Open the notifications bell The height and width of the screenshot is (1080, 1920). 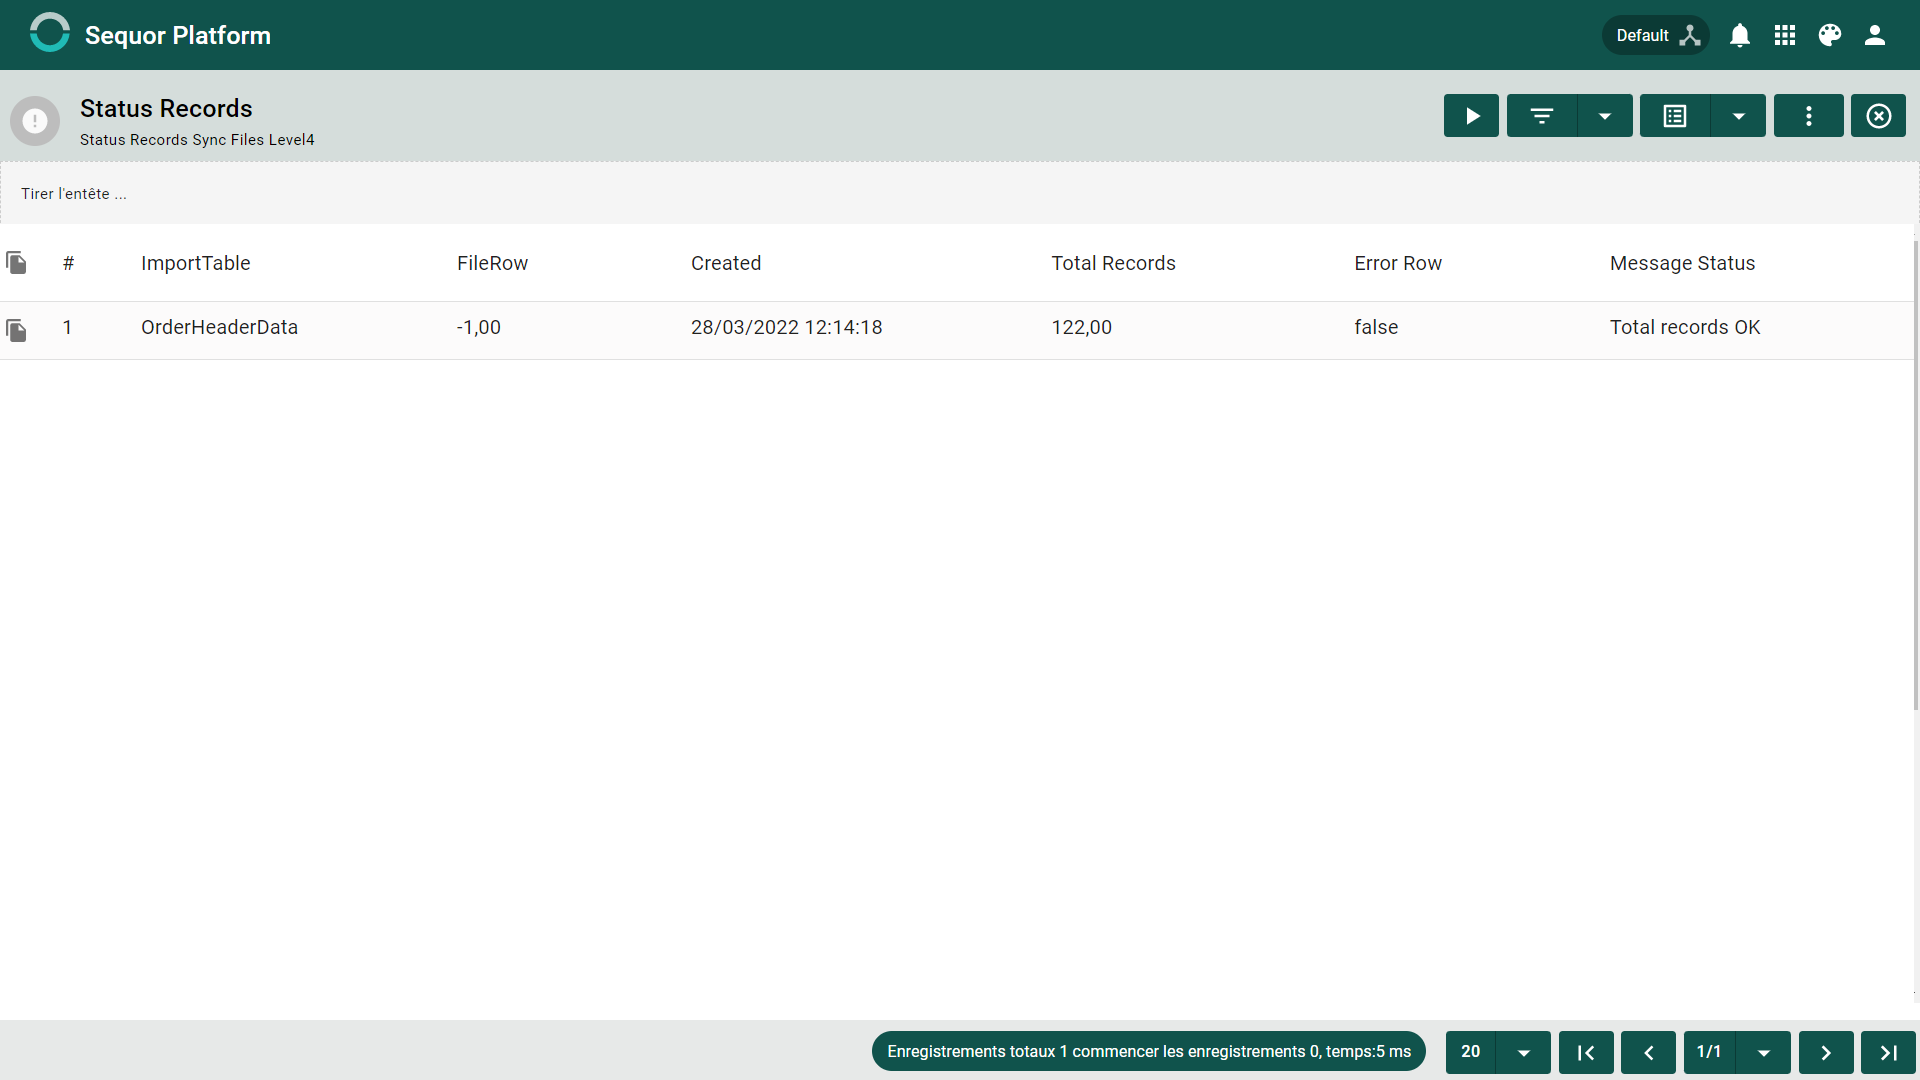[1740, 35]
